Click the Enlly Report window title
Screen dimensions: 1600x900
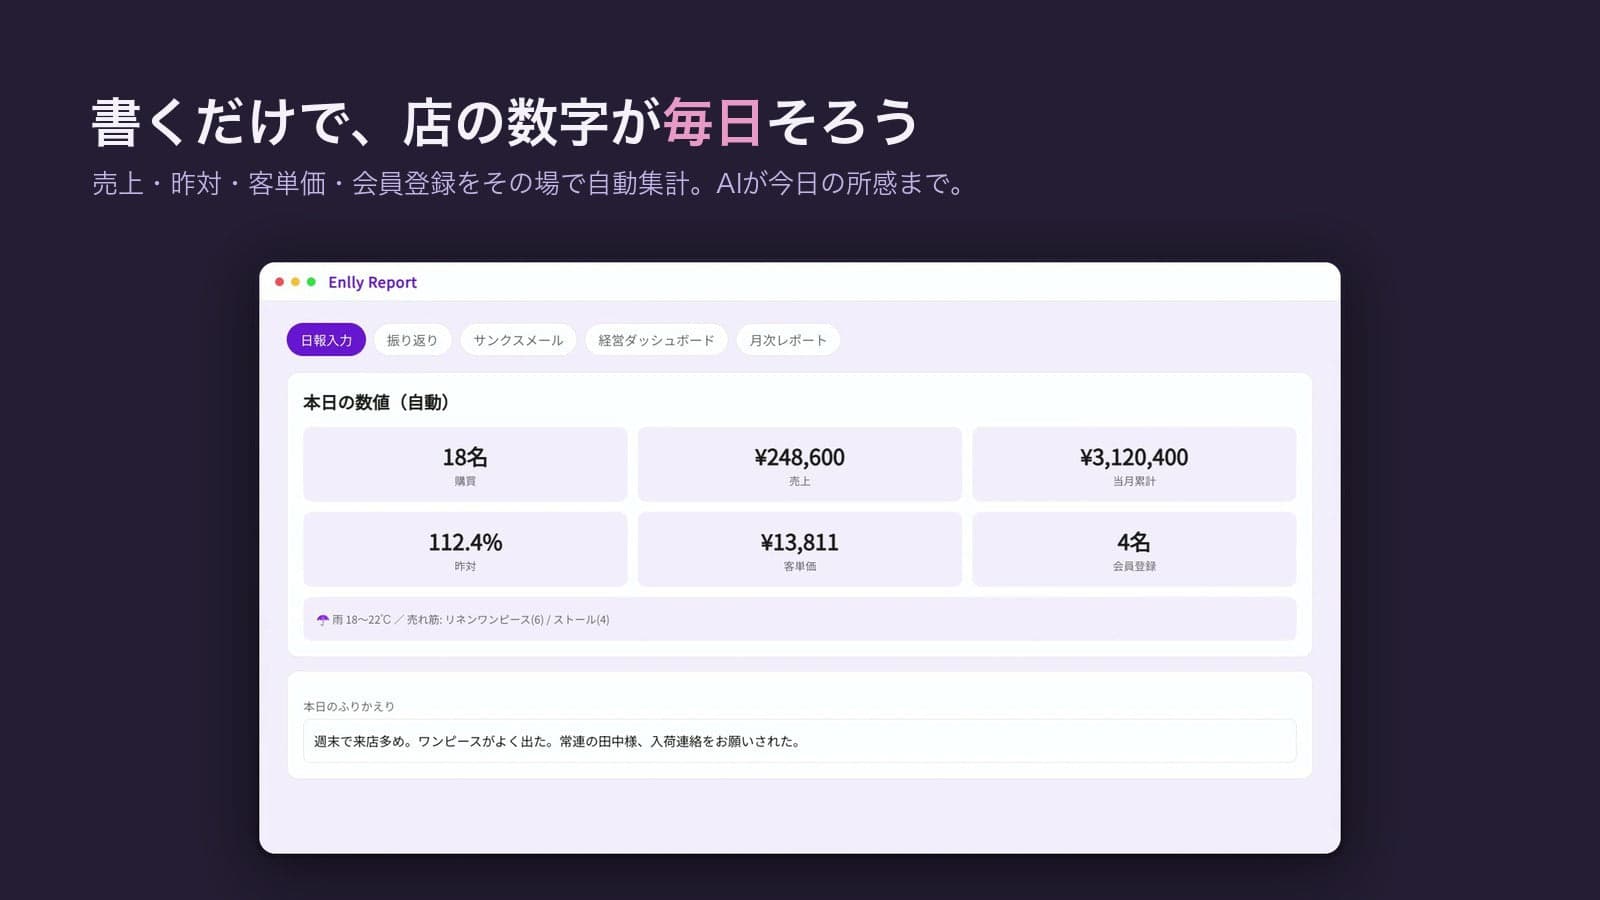372,282
